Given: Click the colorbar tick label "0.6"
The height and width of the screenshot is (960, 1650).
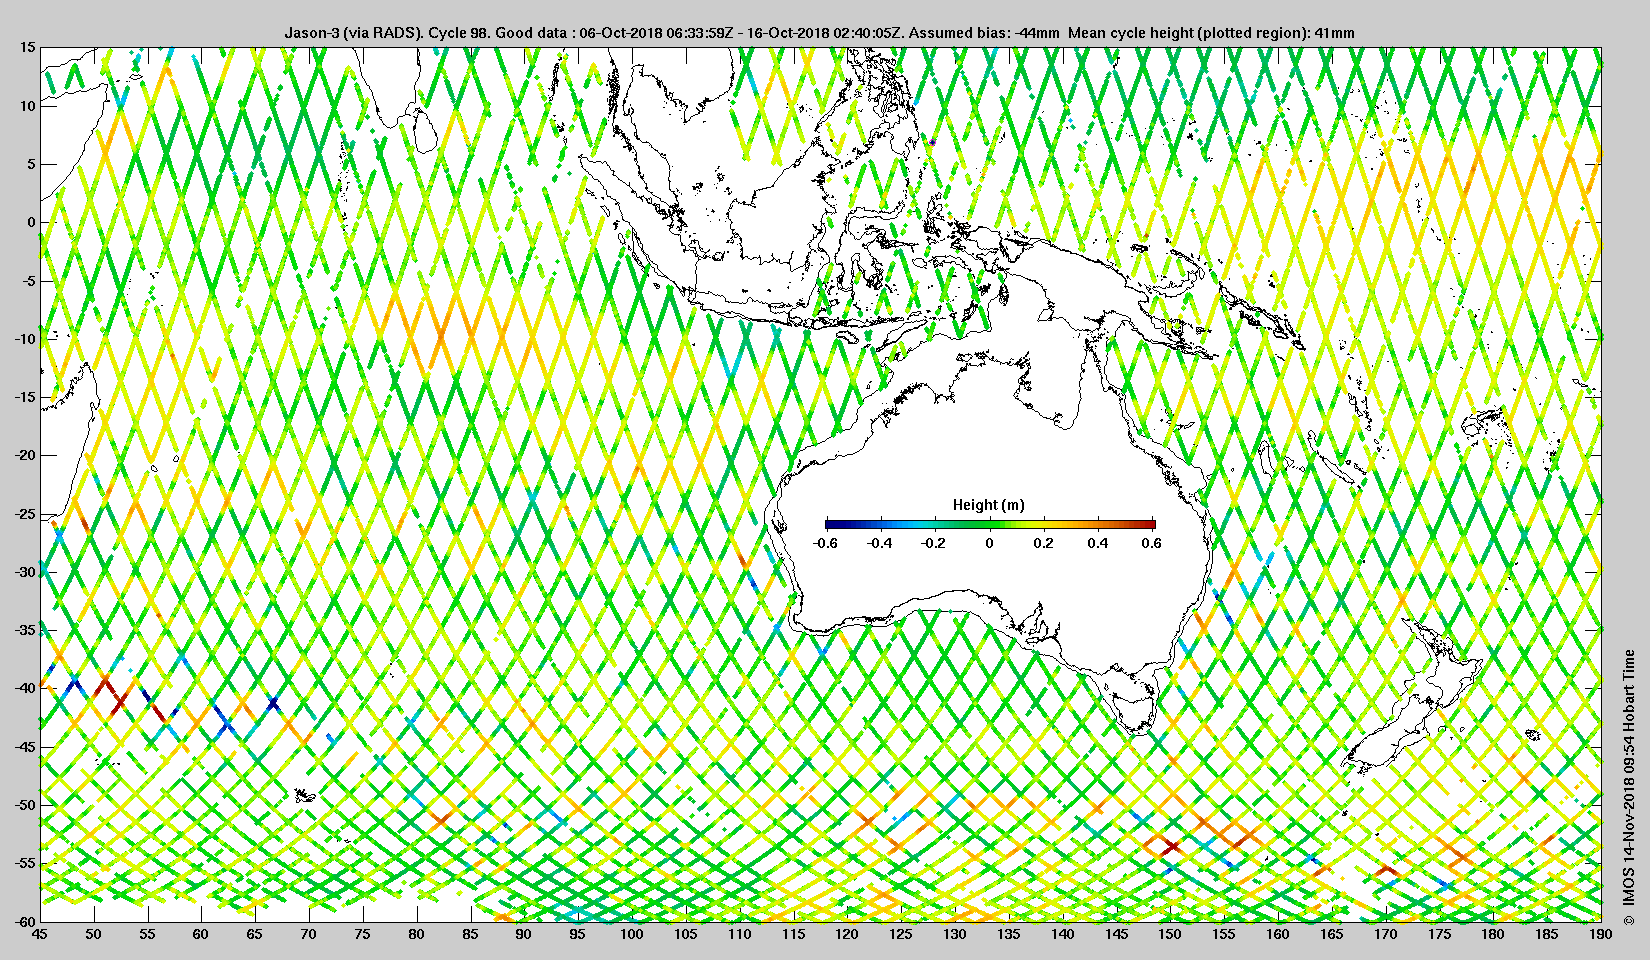Looking at the screenshot, I should [1152, 543].
